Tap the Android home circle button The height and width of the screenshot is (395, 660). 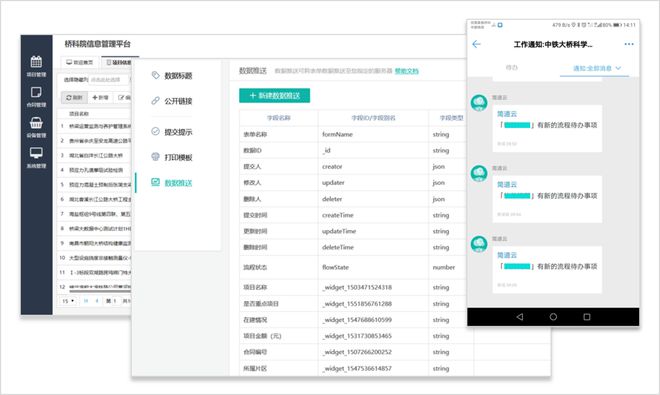(553, 317)
